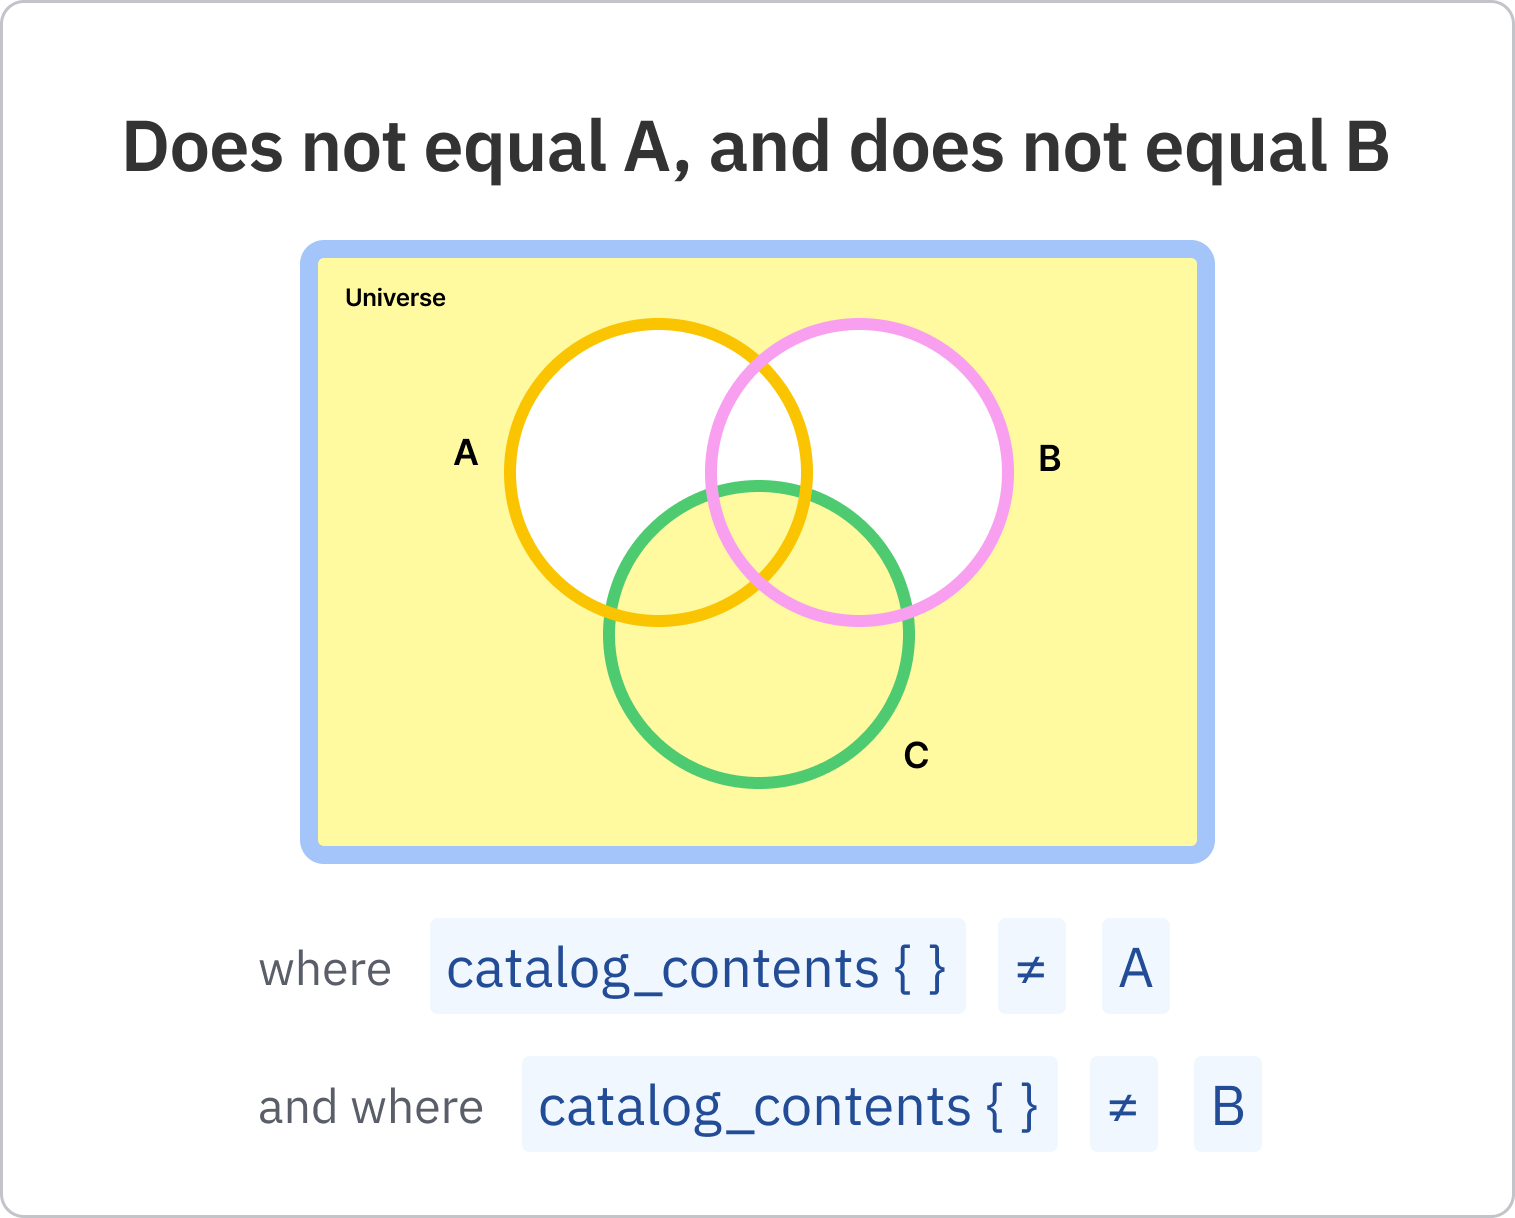Select the value chip A after the first ≠
The image size is (1515, 1218).
(1135, 967)
